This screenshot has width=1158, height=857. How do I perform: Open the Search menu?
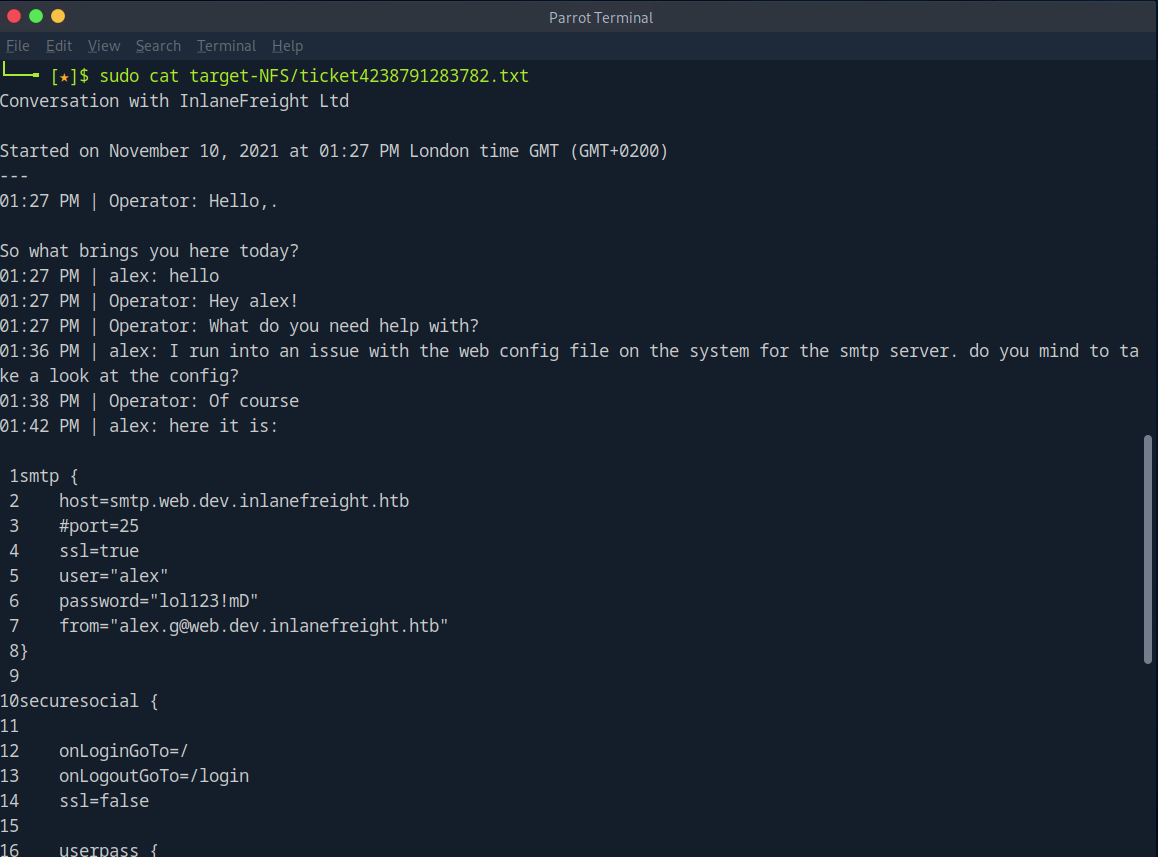pyautogui.click(x=158, y=46)
